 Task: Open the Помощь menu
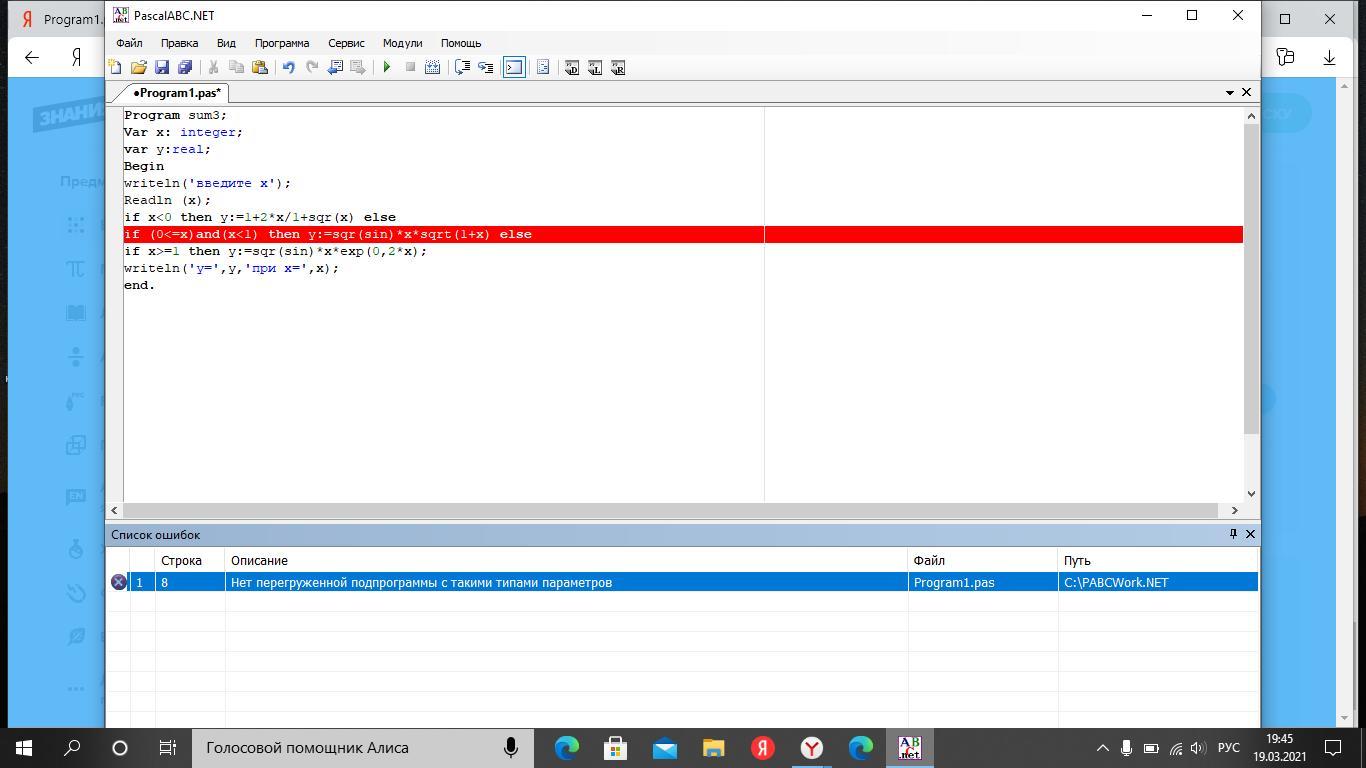[x=461, y=43]
